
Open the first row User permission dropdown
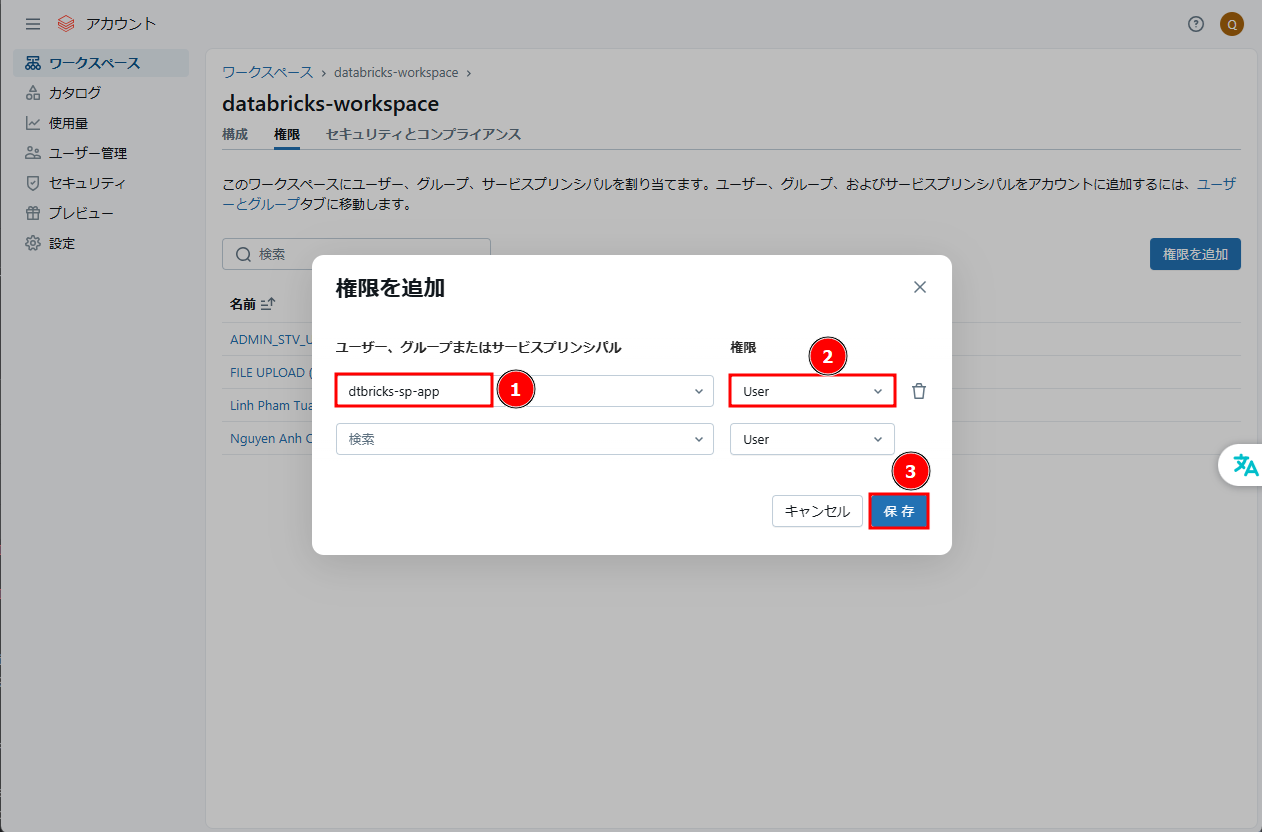coord(812,391)
